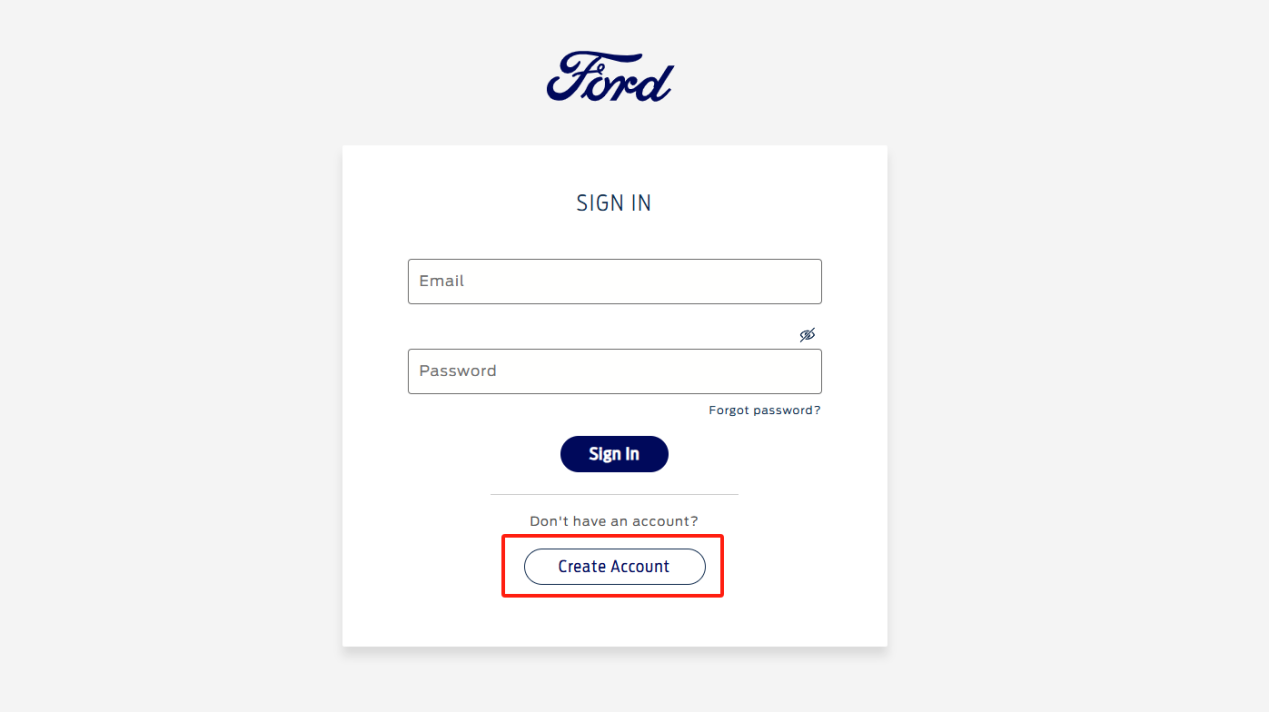Select the Ford script logo at top
Image resolution: width=1269 pixels, height=712 pixels.
point(610,78)
